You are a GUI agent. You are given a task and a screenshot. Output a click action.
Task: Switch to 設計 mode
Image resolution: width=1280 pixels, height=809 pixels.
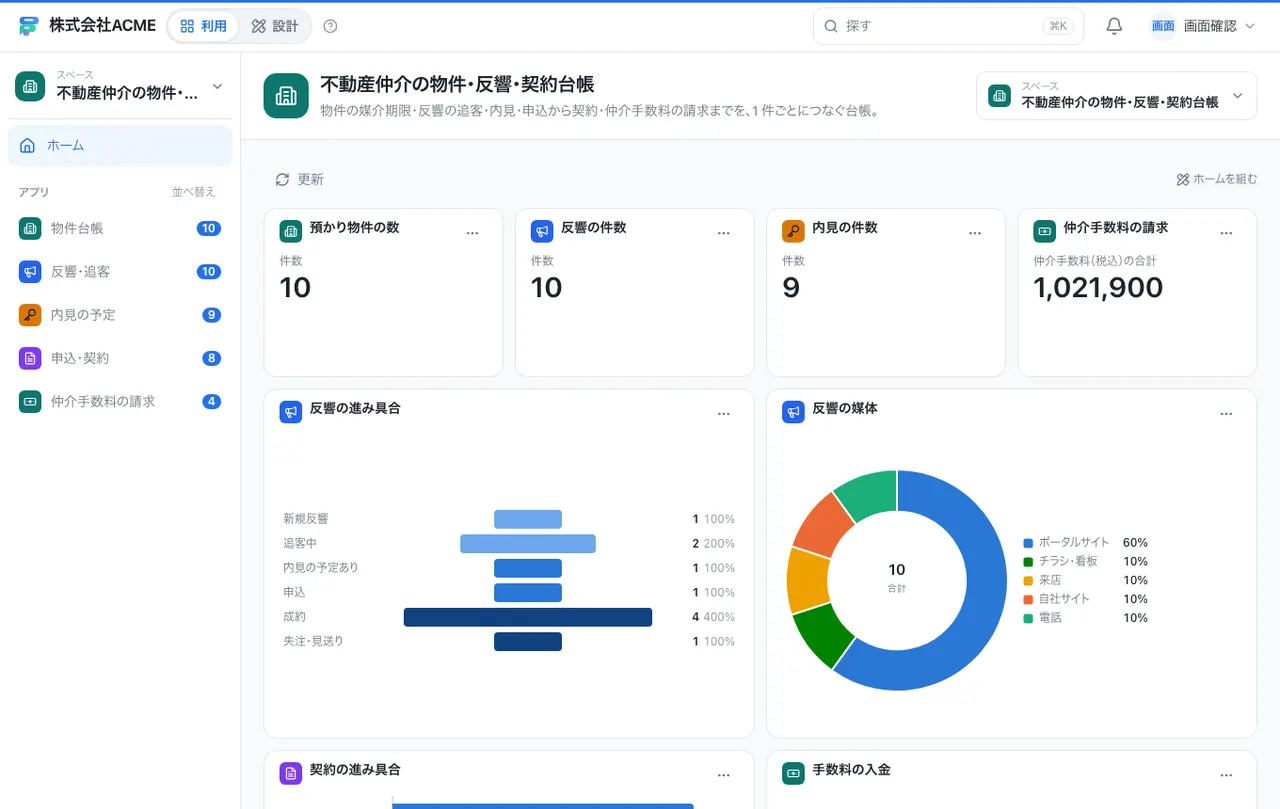coord(275,26)
